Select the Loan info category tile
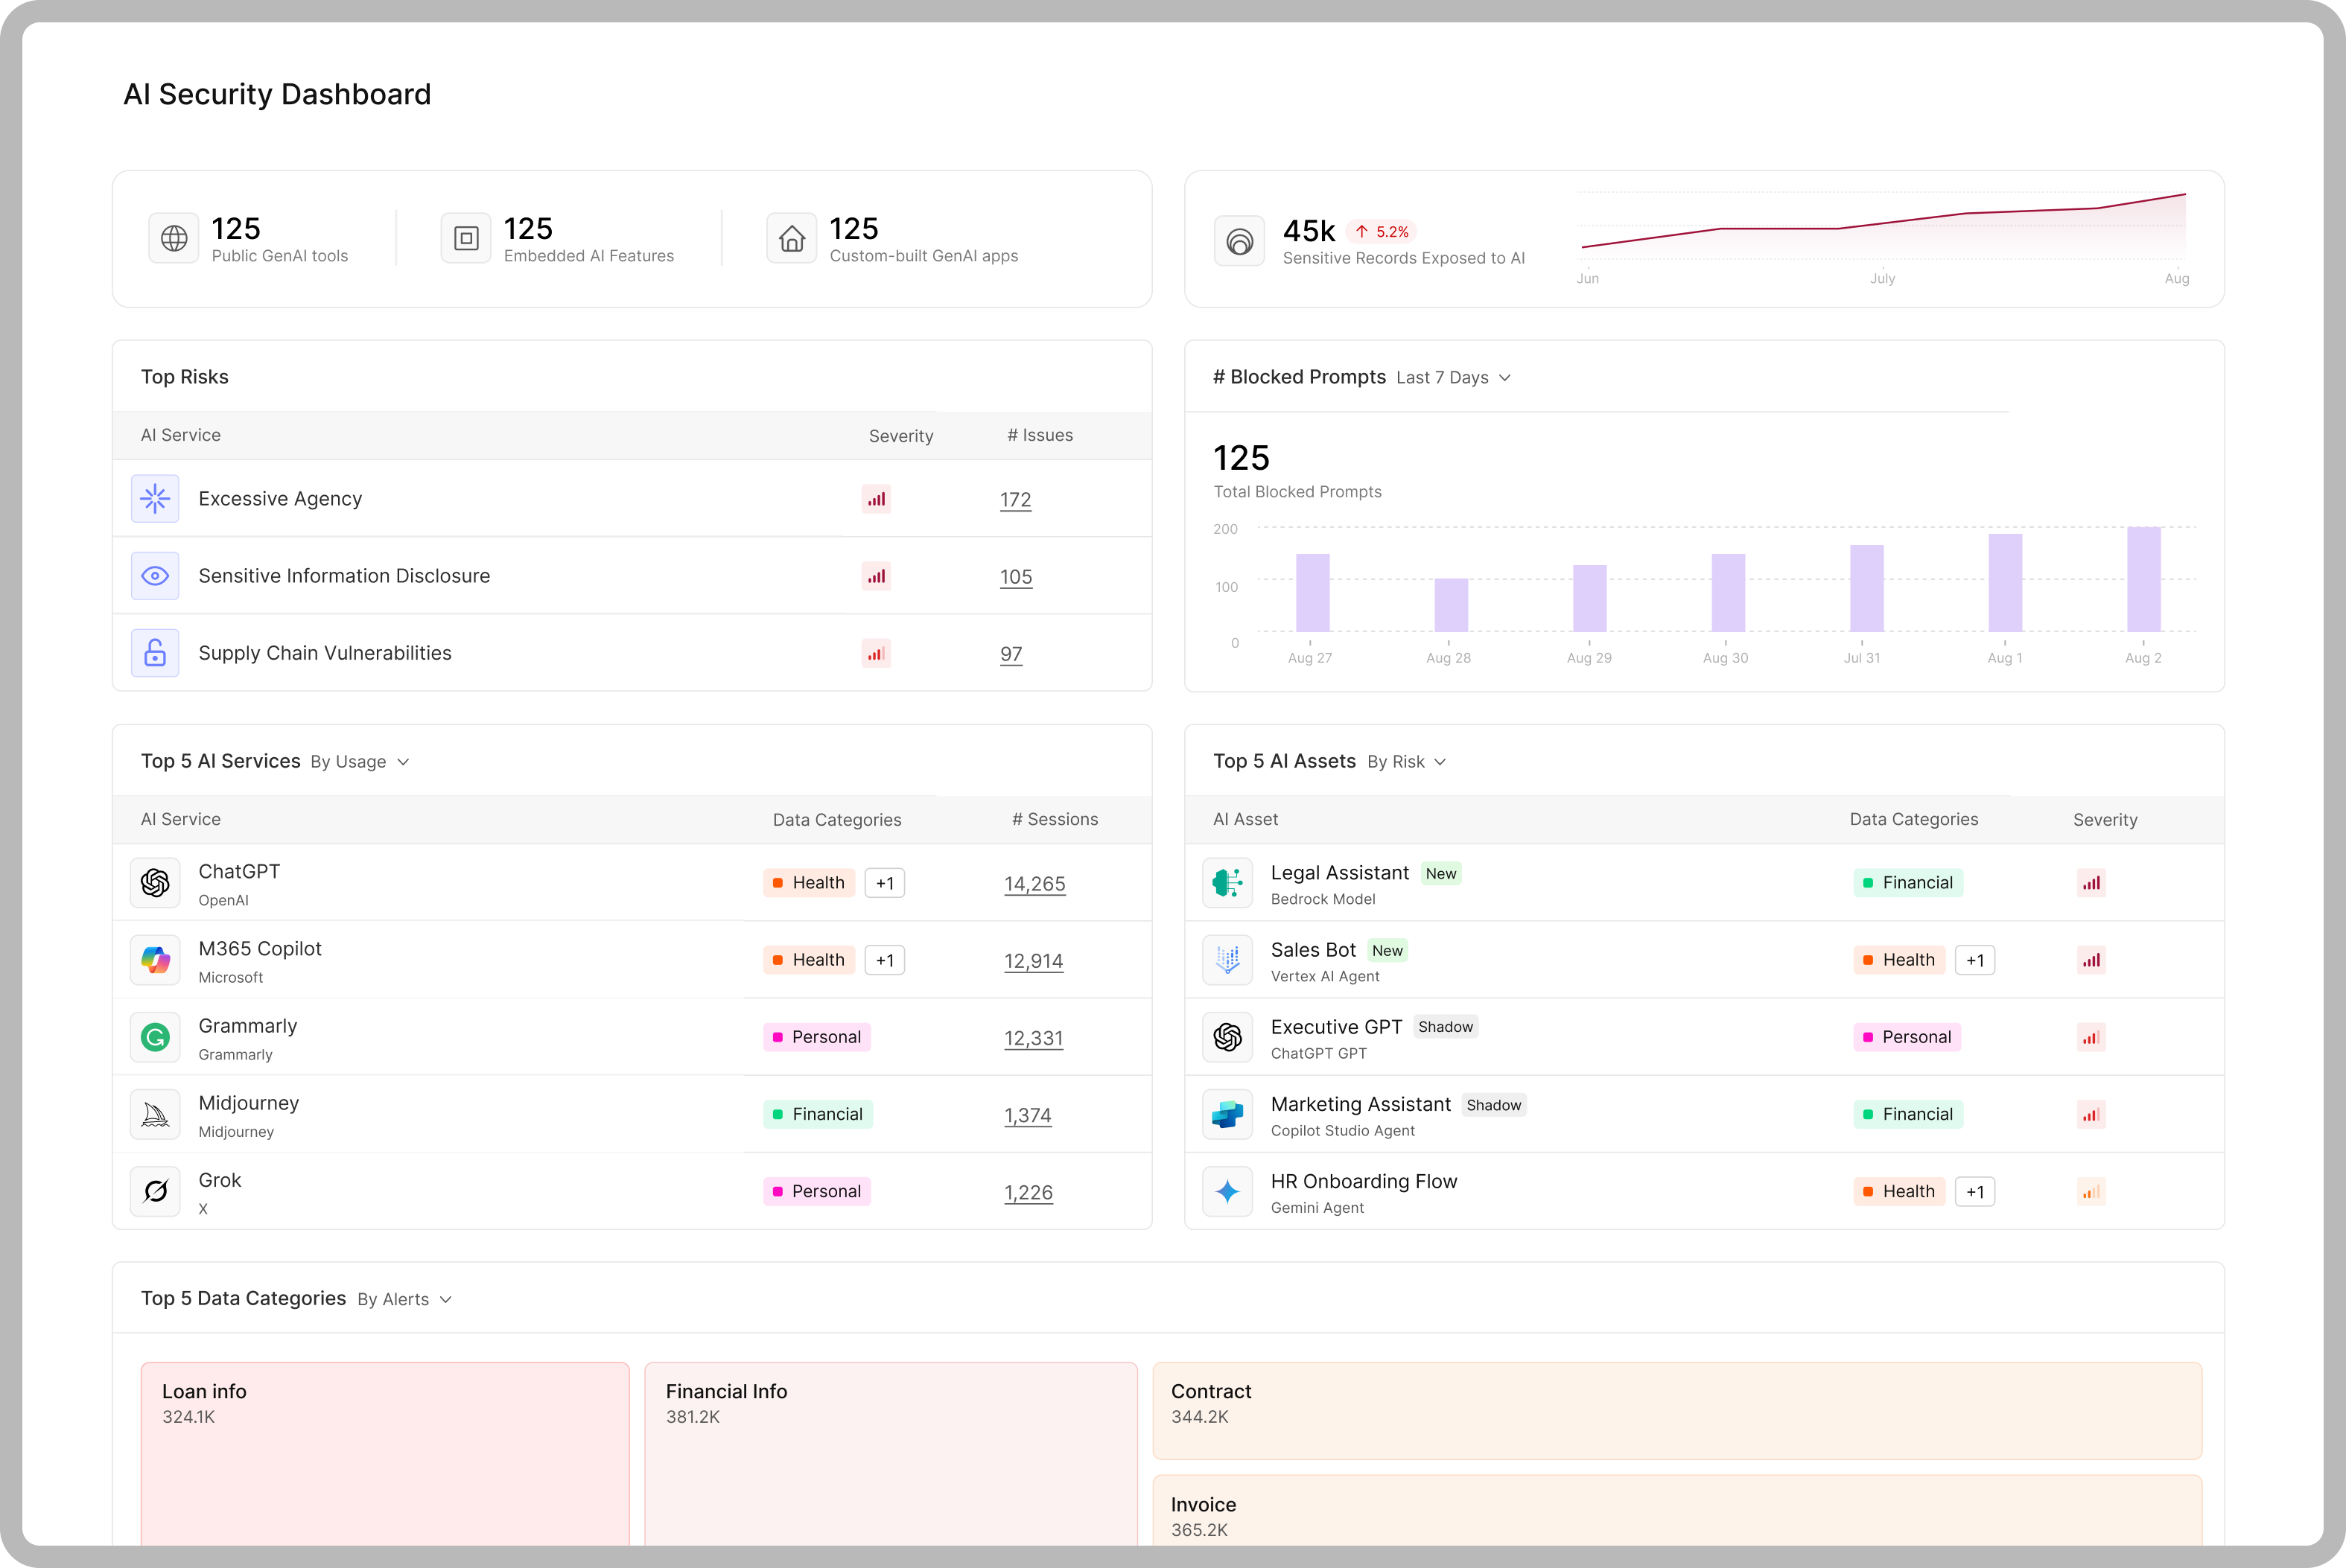The width and height of the screenshot is (2346, 1568). click(x=385, y=1450)
